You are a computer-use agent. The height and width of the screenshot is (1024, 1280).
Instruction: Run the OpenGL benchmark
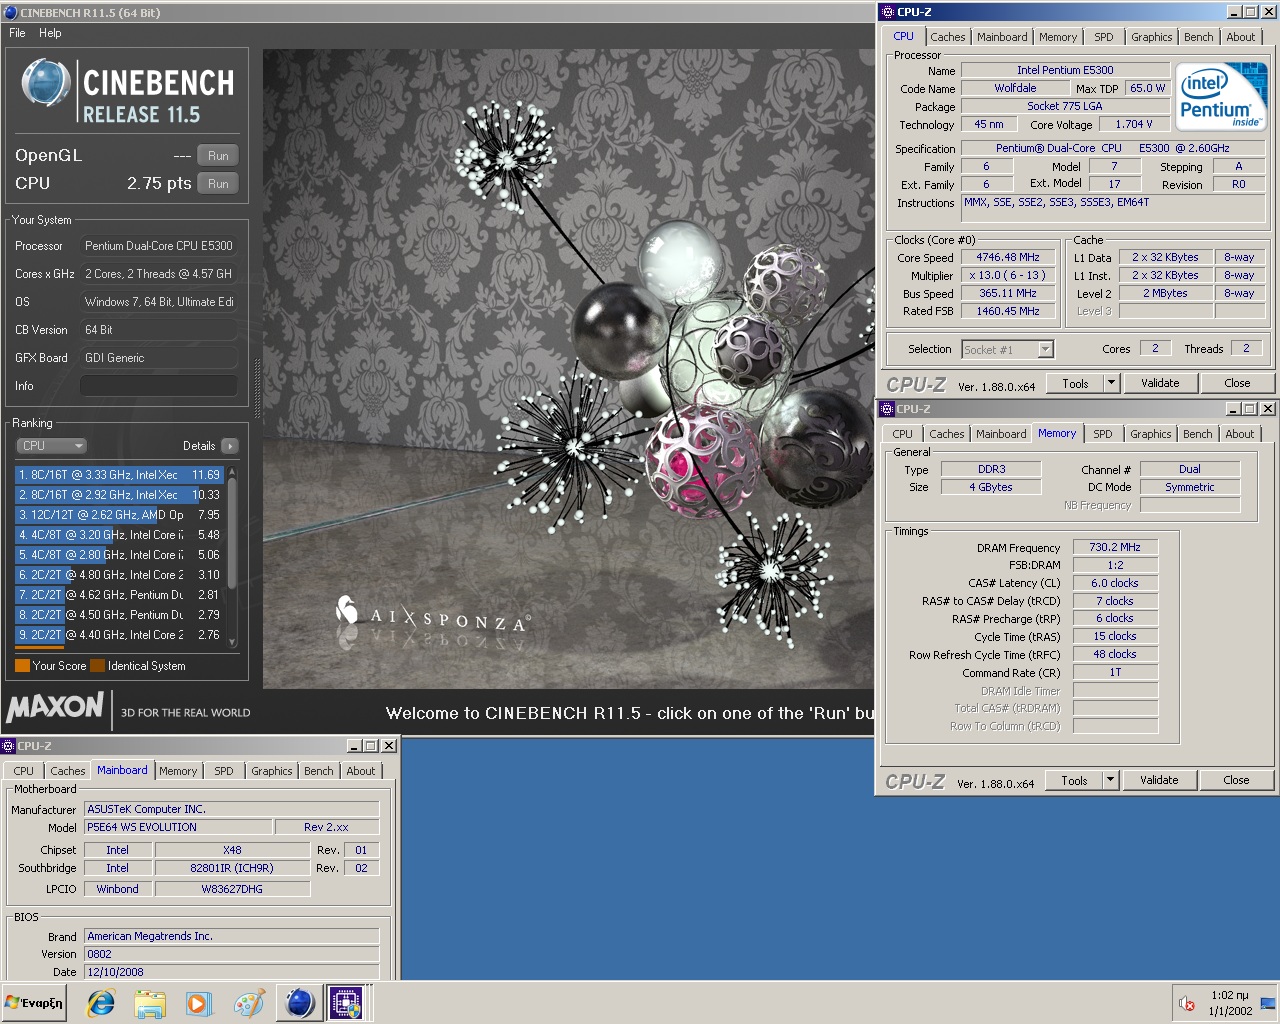218,156
